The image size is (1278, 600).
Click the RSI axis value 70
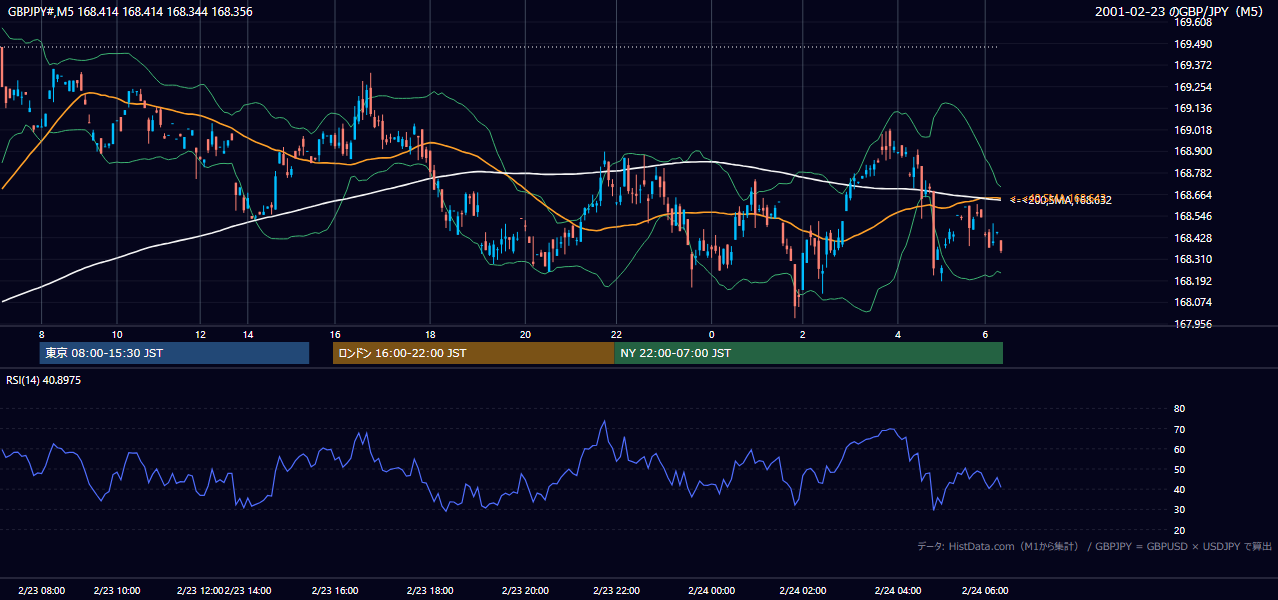[1179, 429]
